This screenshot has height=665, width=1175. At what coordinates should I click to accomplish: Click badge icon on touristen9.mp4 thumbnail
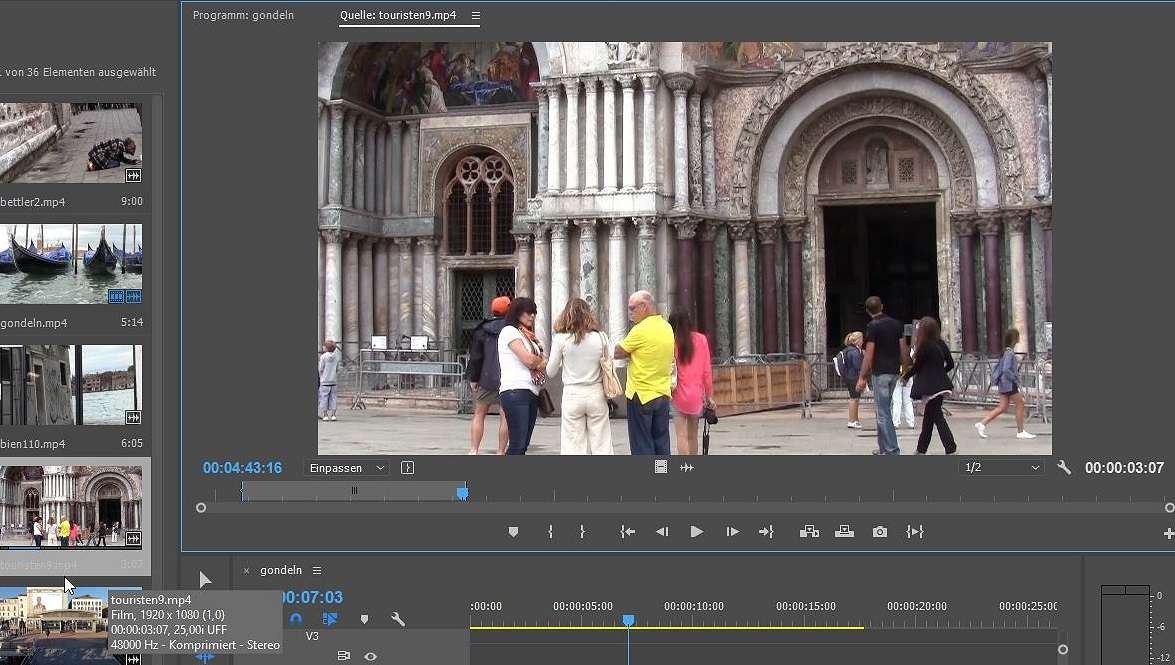click(x=133, y=538)
